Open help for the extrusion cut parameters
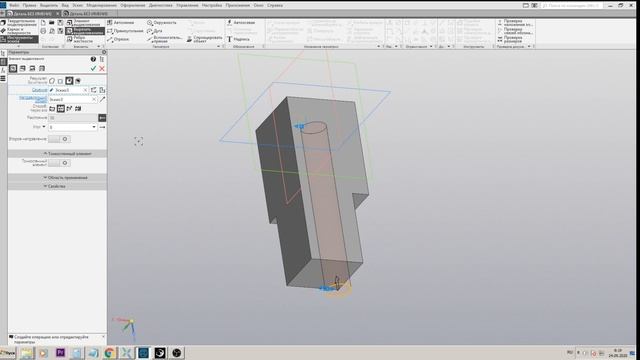 (x=93, y=59)
